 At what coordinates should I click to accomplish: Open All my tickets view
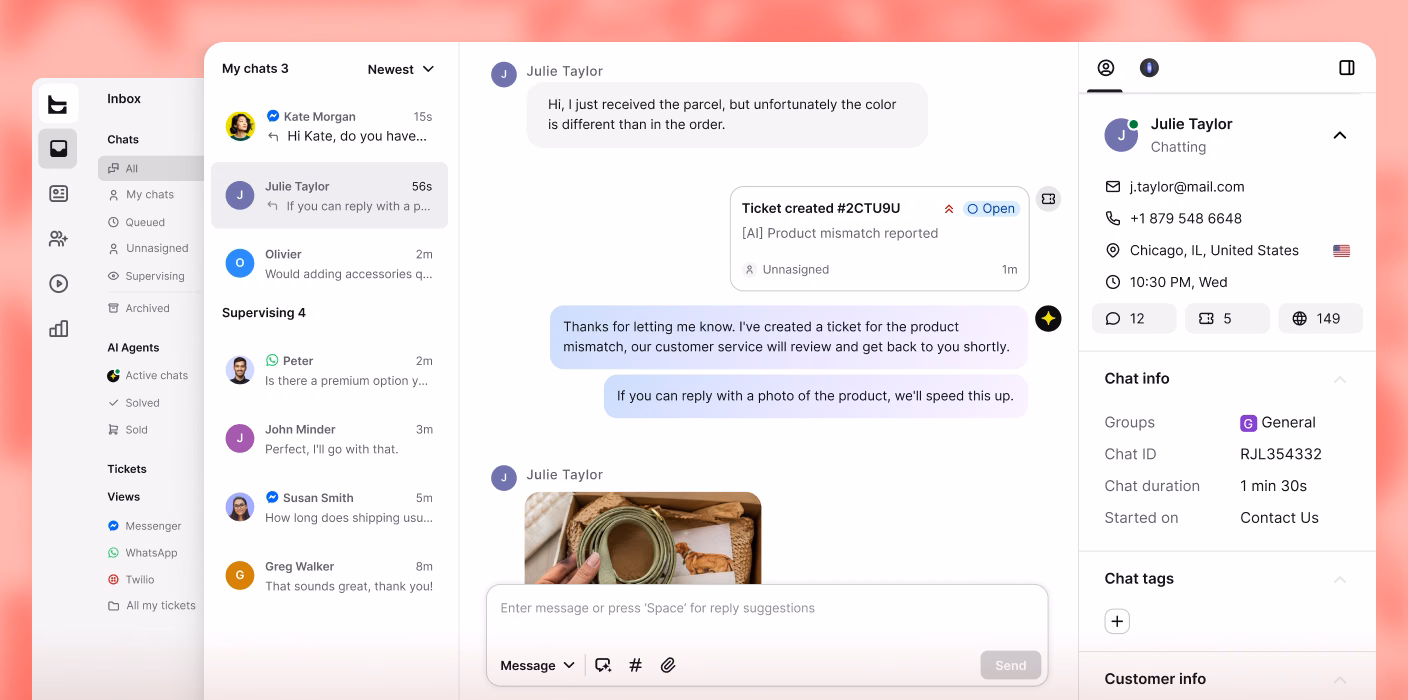[151, 605]
